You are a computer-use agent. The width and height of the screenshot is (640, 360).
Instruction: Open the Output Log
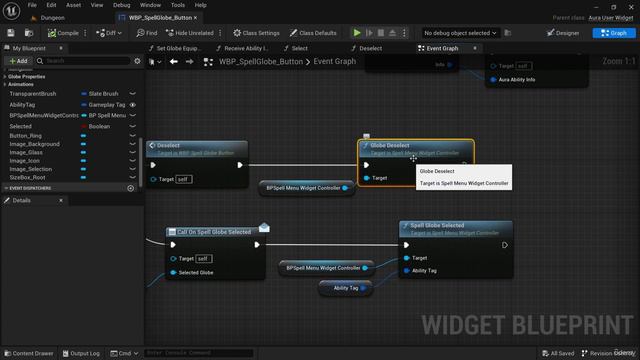pyautogui.click(x=81, y=353)
